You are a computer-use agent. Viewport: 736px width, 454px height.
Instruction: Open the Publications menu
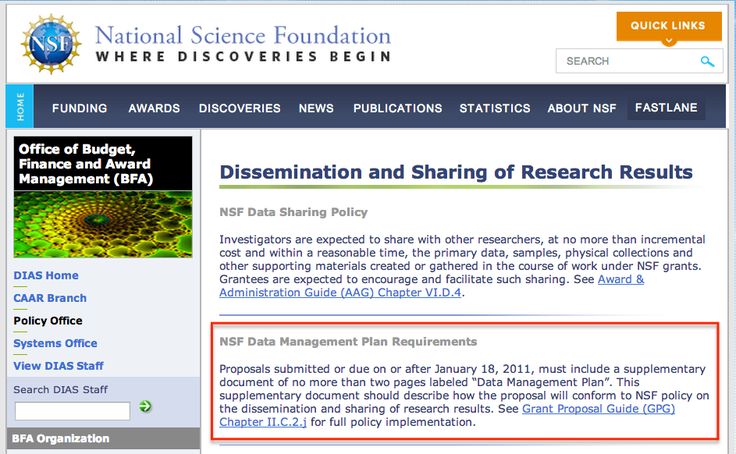397,108
